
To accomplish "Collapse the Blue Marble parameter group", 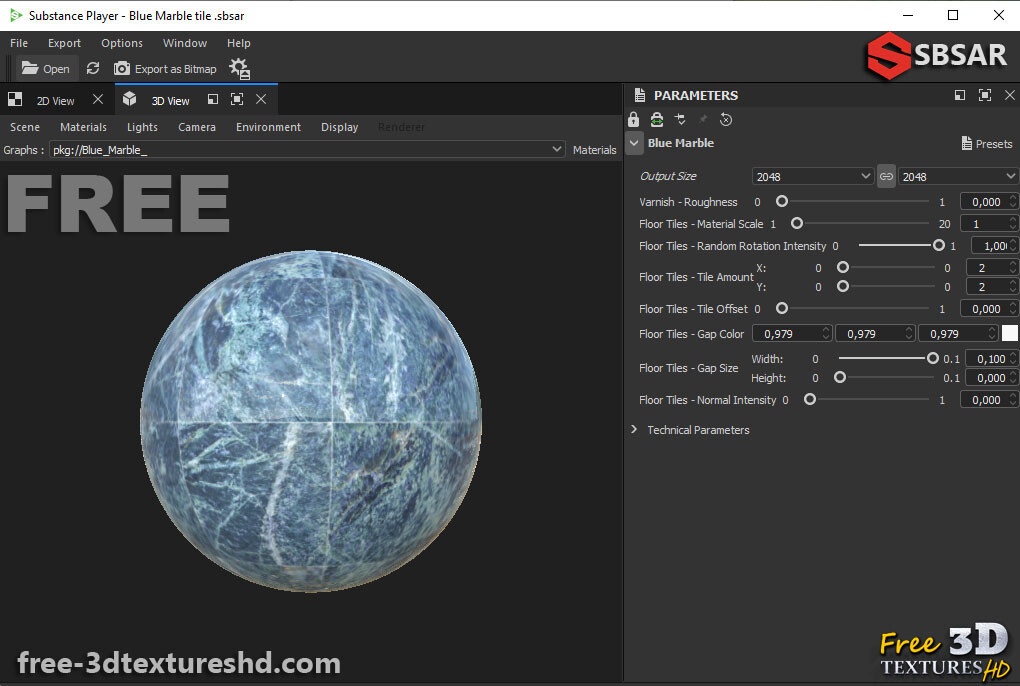I will tap(634, 143).
